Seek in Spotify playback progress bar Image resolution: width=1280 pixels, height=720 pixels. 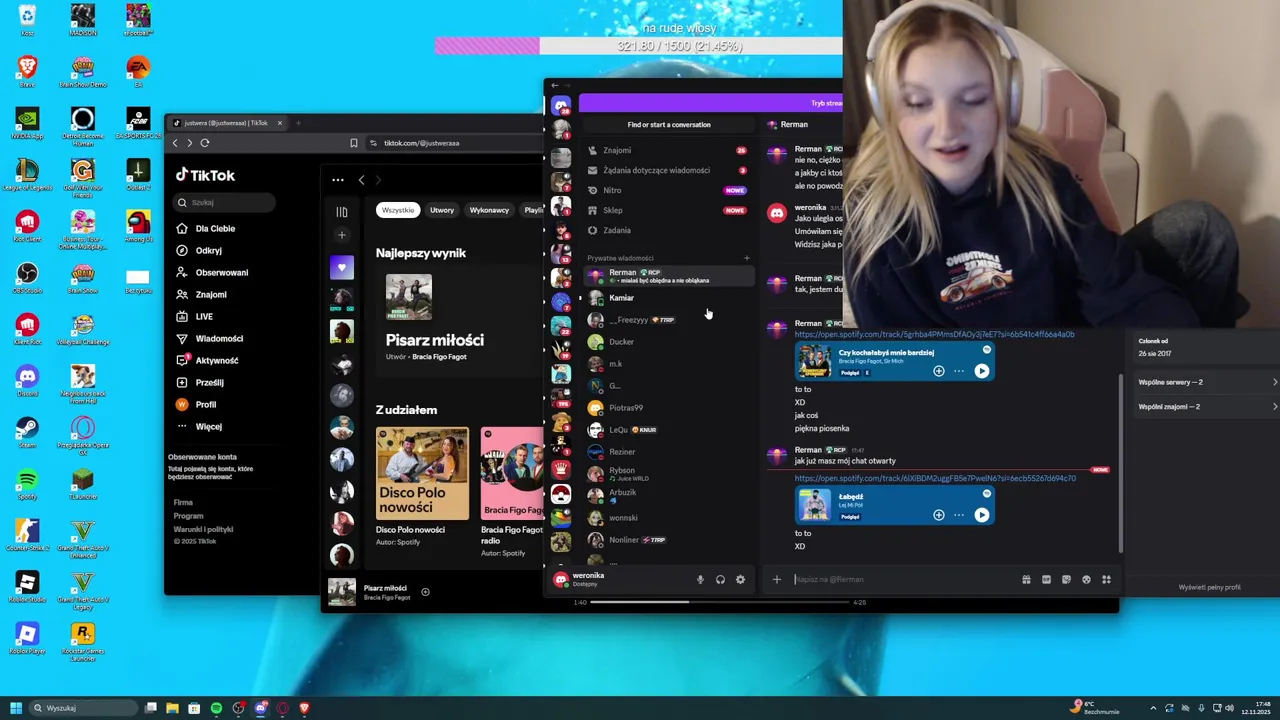click(x=718, y=602)
